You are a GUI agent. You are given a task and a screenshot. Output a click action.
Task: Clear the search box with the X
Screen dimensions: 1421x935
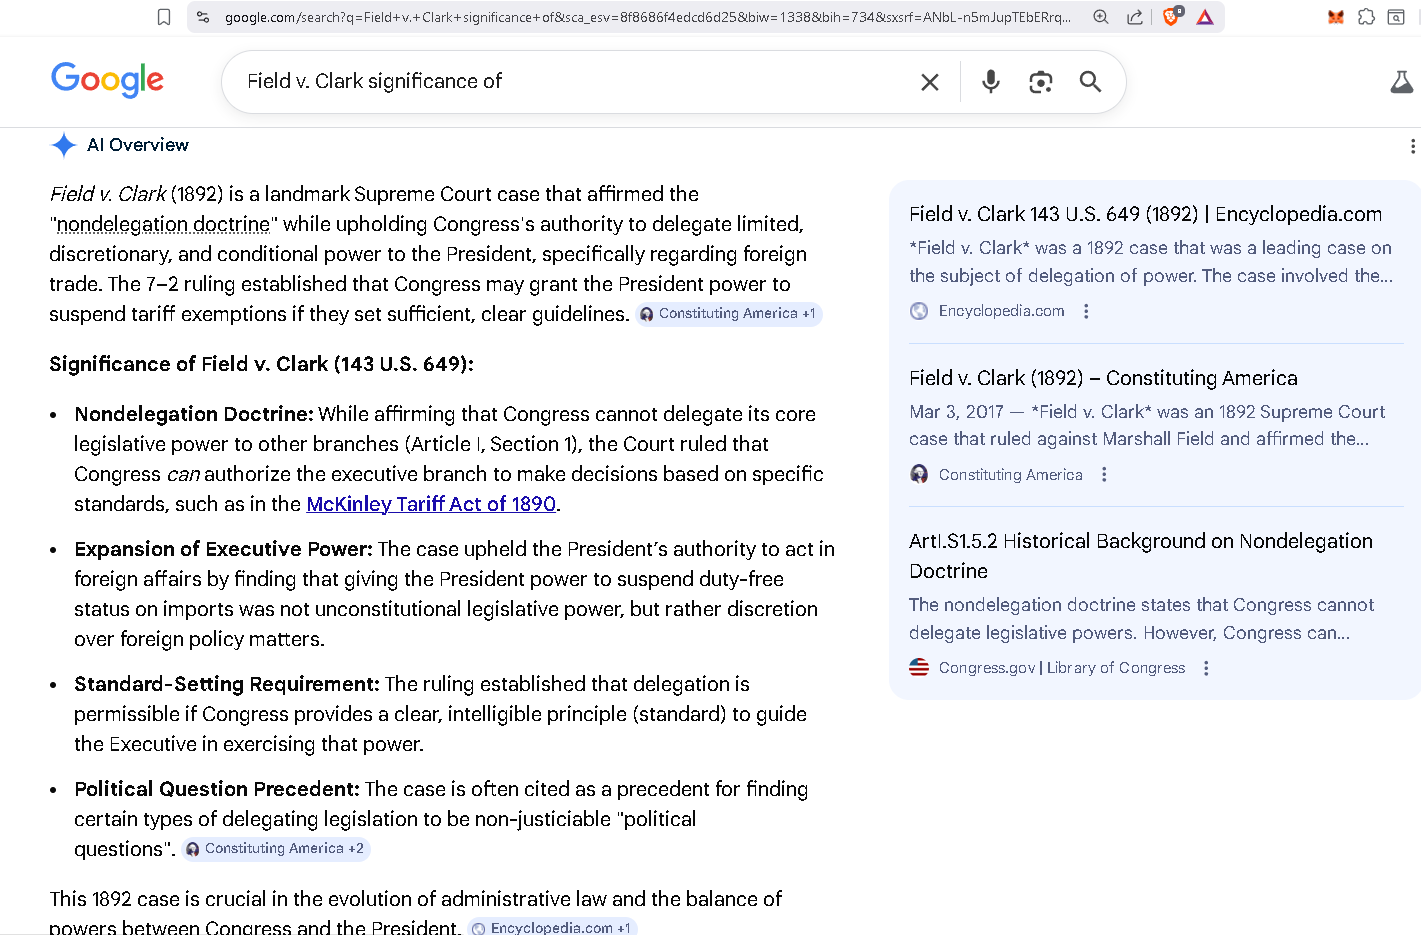point(929,82)
